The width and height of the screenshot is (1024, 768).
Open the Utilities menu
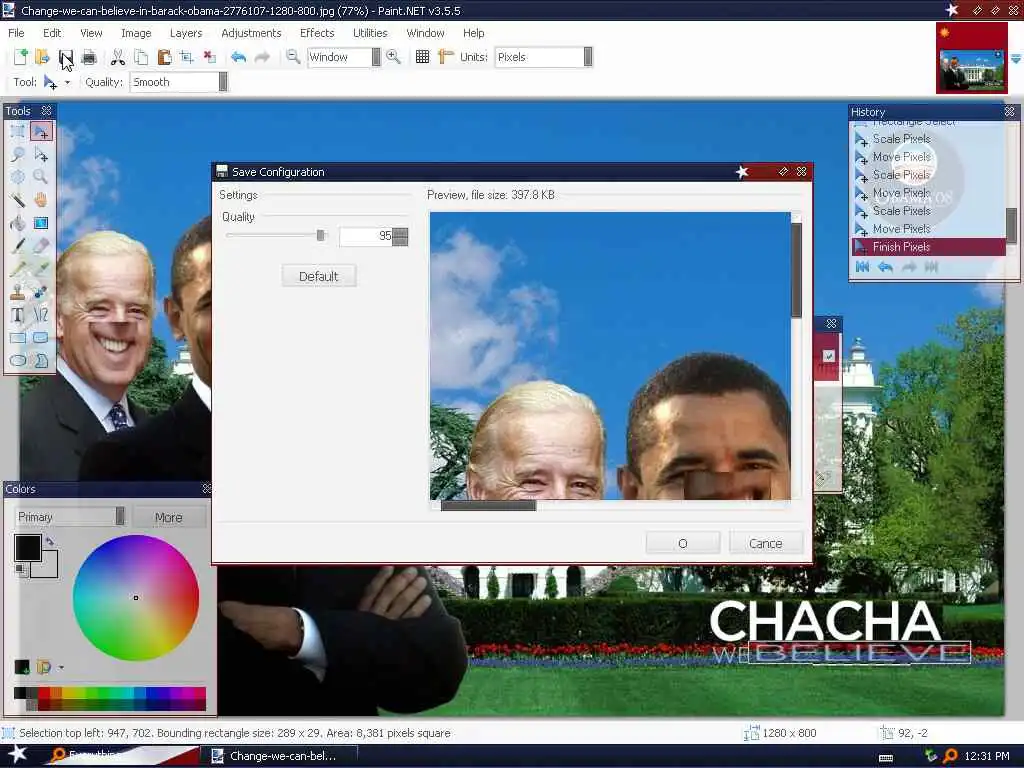(370, 33)
